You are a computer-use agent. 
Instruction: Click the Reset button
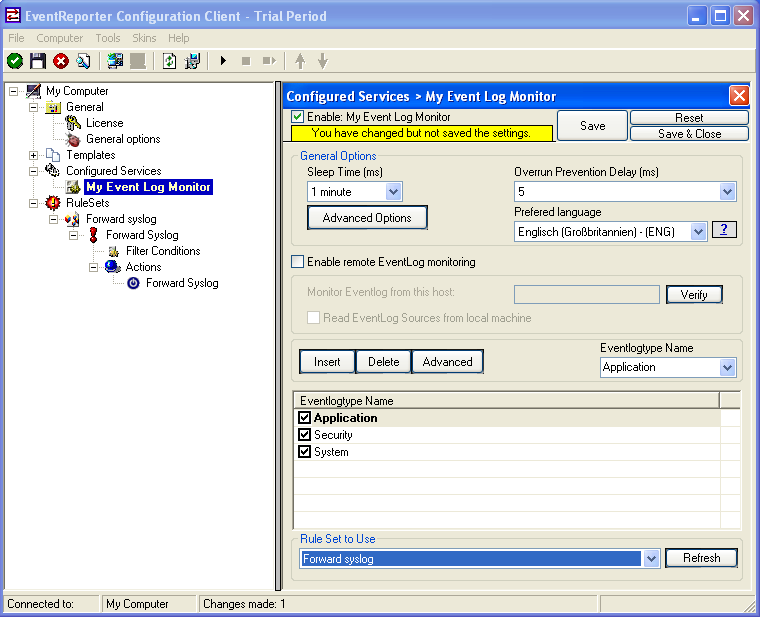[x=689, y=118]
